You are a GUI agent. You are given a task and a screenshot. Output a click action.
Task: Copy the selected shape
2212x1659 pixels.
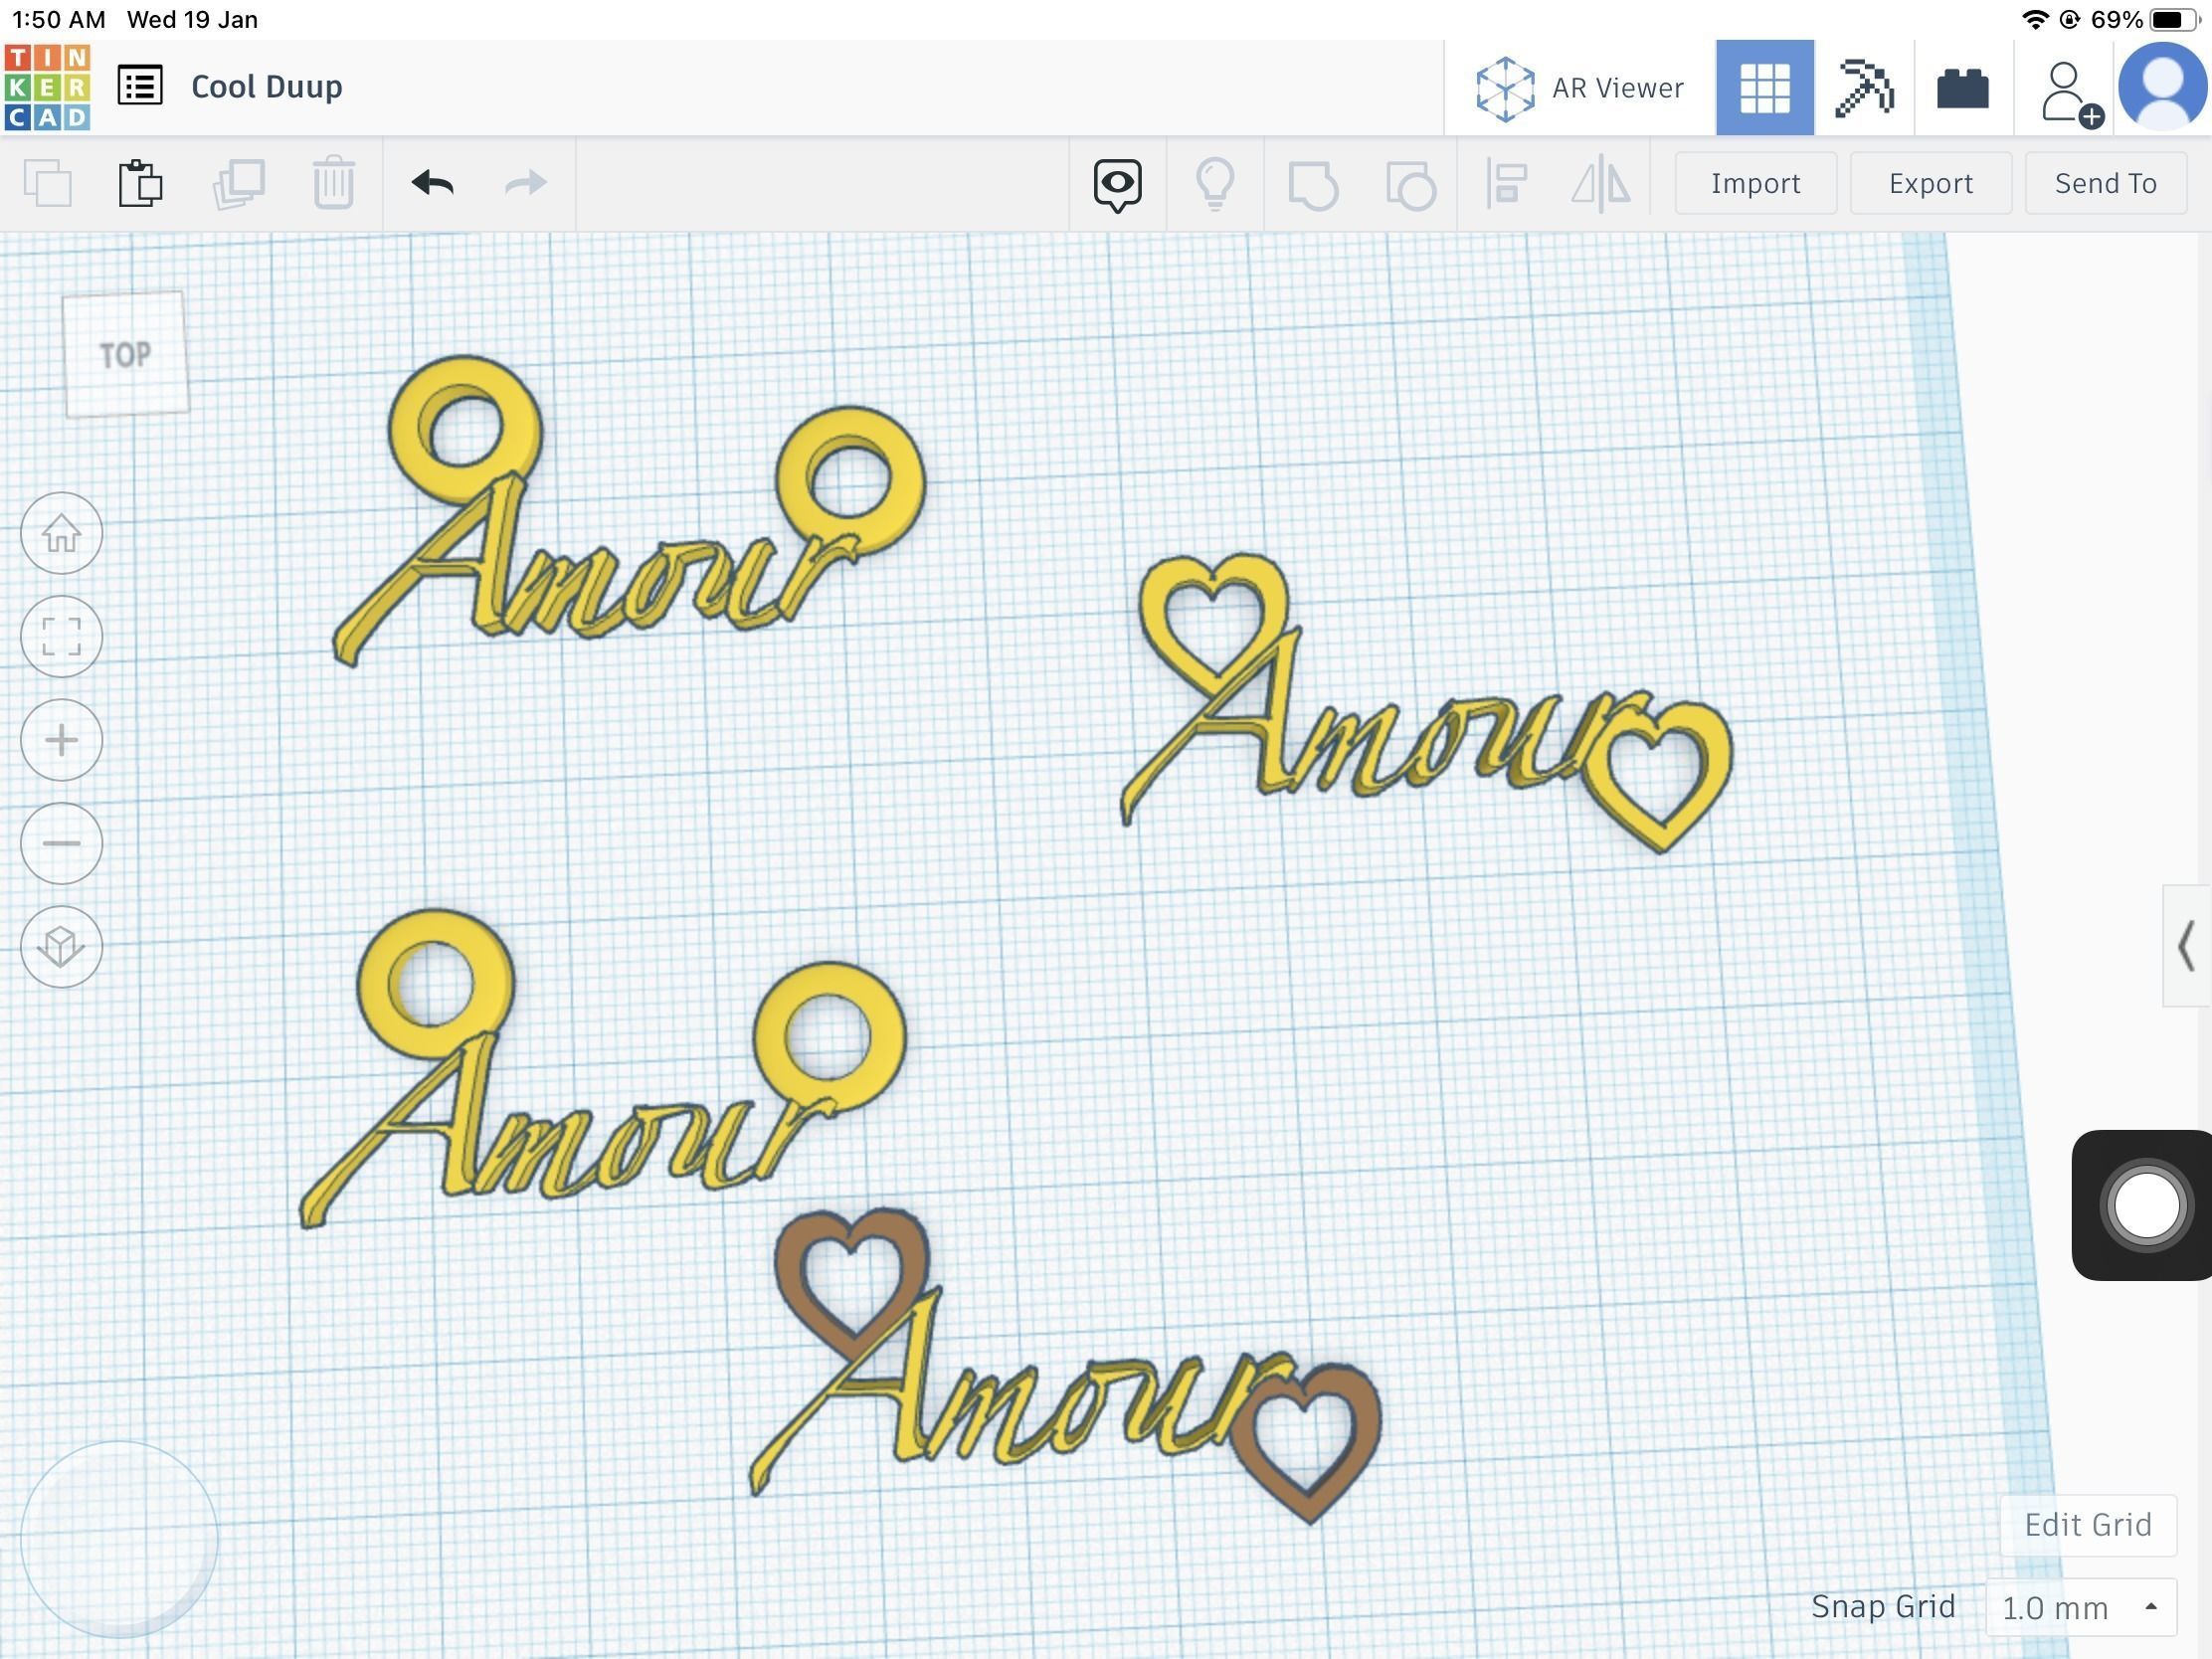pos(47,183)
